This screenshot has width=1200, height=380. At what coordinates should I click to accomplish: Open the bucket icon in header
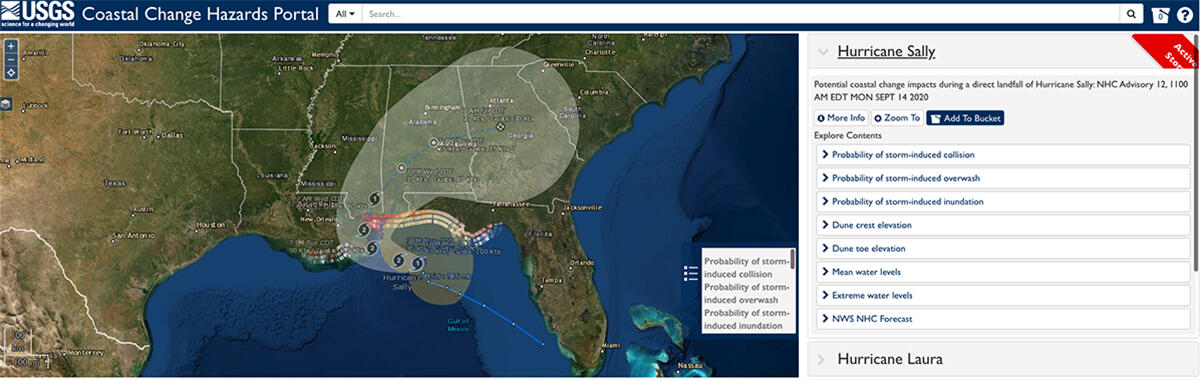1160,15
